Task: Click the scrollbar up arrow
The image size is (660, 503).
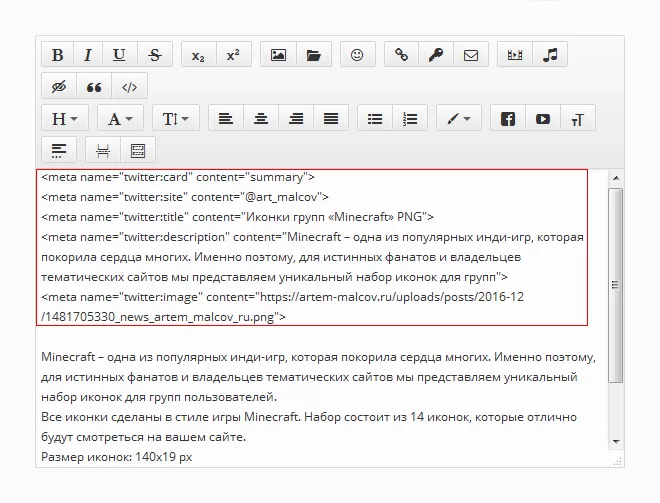Action: pyautogui.click(x=616, y=178)
